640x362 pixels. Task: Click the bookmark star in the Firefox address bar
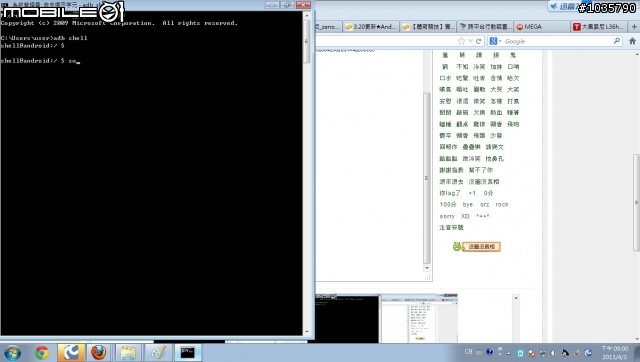point(461,41)
